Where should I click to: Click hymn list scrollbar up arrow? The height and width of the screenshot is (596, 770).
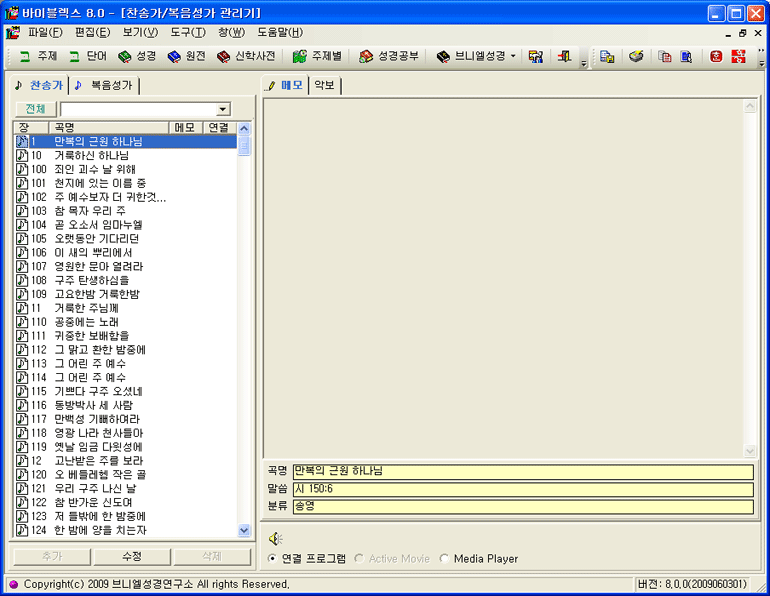pos(244,129)
